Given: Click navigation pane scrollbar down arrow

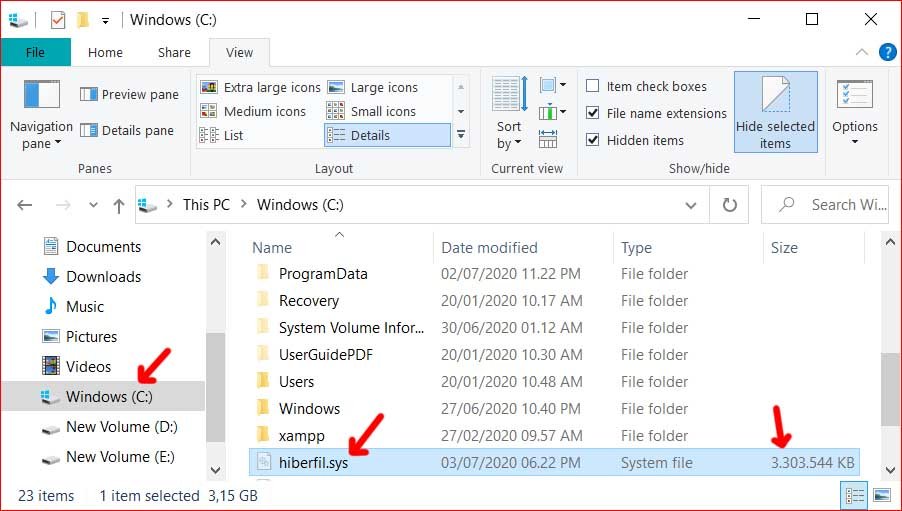Looking at the screenshot, I should click(216, 470).
